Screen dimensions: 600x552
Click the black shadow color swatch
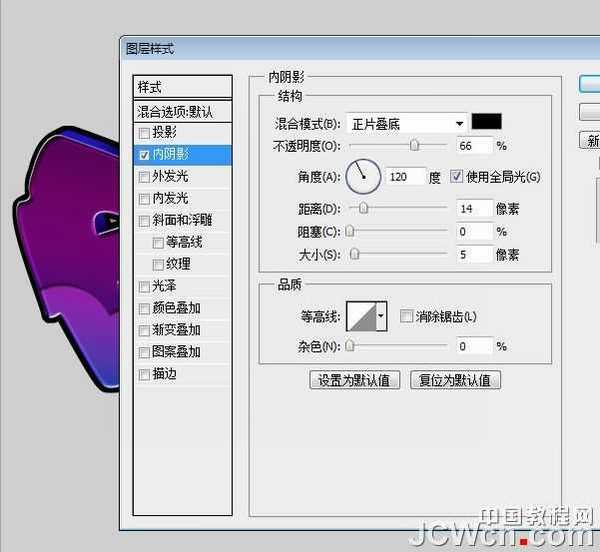pyautogui.click(x=487, y=122)
